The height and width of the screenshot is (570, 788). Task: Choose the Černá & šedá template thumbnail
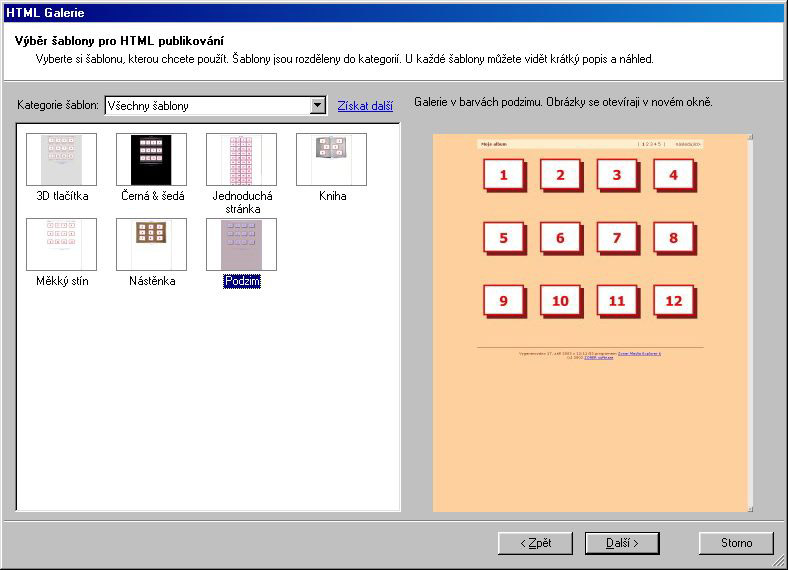tap(151, 159)
